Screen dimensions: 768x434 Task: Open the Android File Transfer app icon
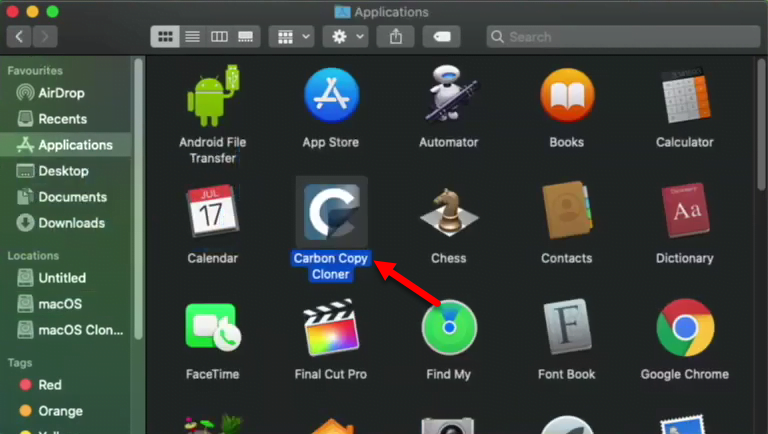[213, 96]
